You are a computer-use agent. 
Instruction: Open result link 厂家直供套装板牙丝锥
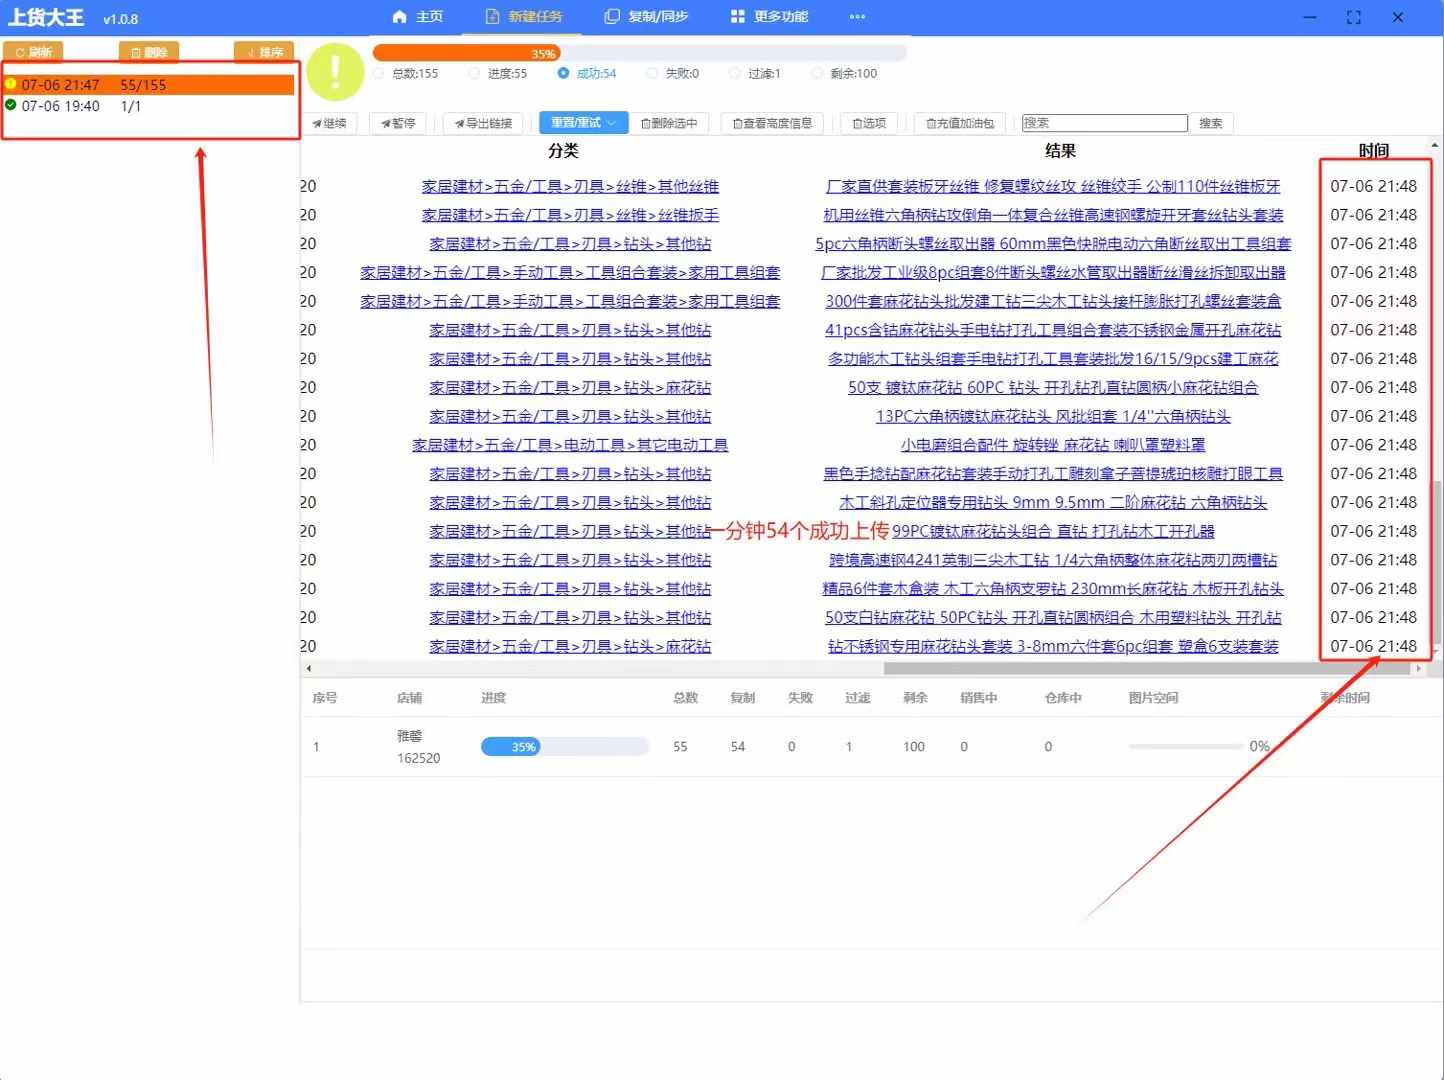point(1053,186)
